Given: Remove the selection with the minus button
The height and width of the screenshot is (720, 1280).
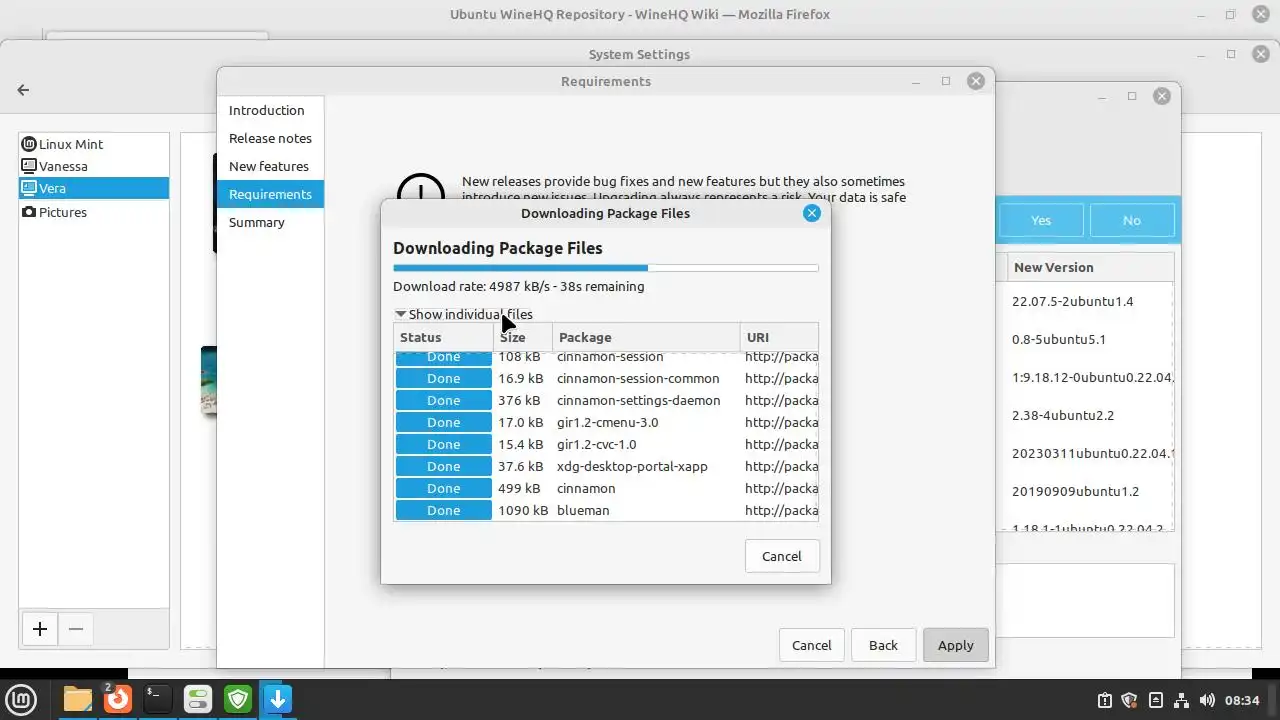Looking at the screenshot, I should click(76, 629).
